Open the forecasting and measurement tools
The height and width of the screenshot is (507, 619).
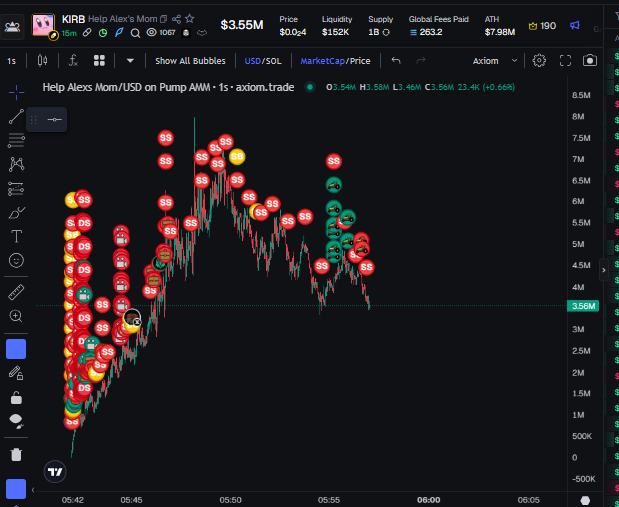16,188
